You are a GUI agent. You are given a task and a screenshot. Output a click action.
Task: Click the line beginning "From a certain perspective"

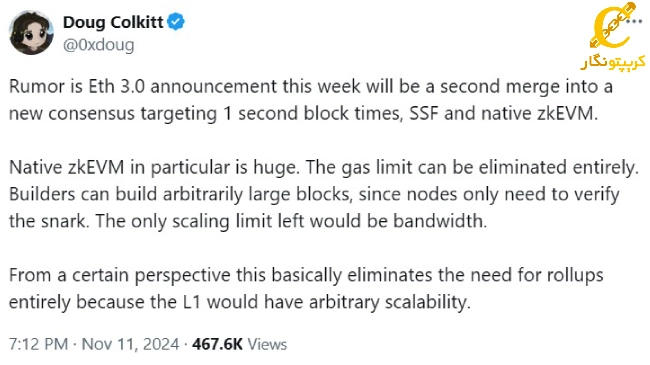tap(306, 275)
